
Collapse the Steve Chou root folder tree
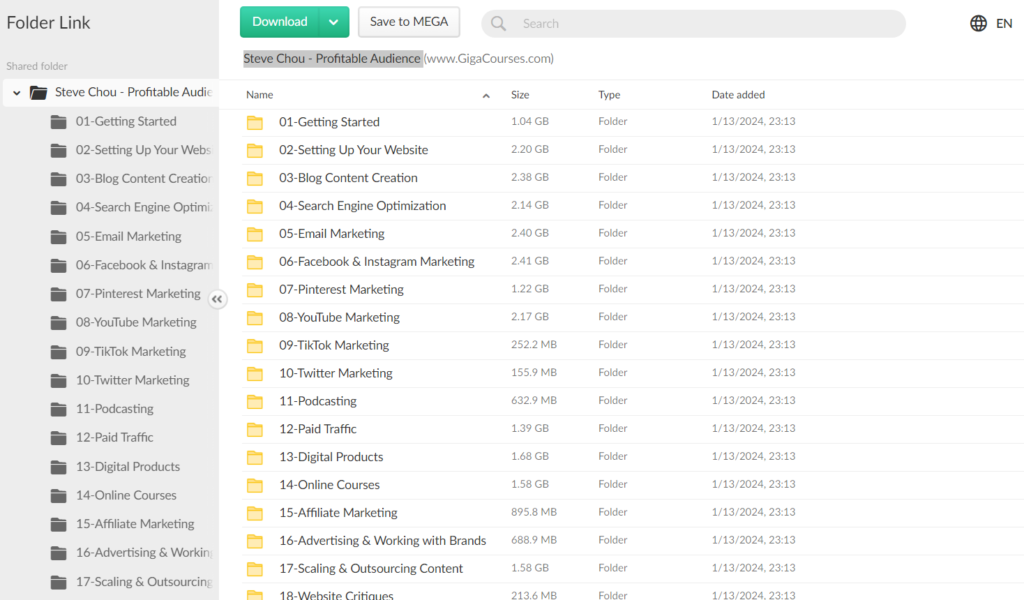point(17,93)
